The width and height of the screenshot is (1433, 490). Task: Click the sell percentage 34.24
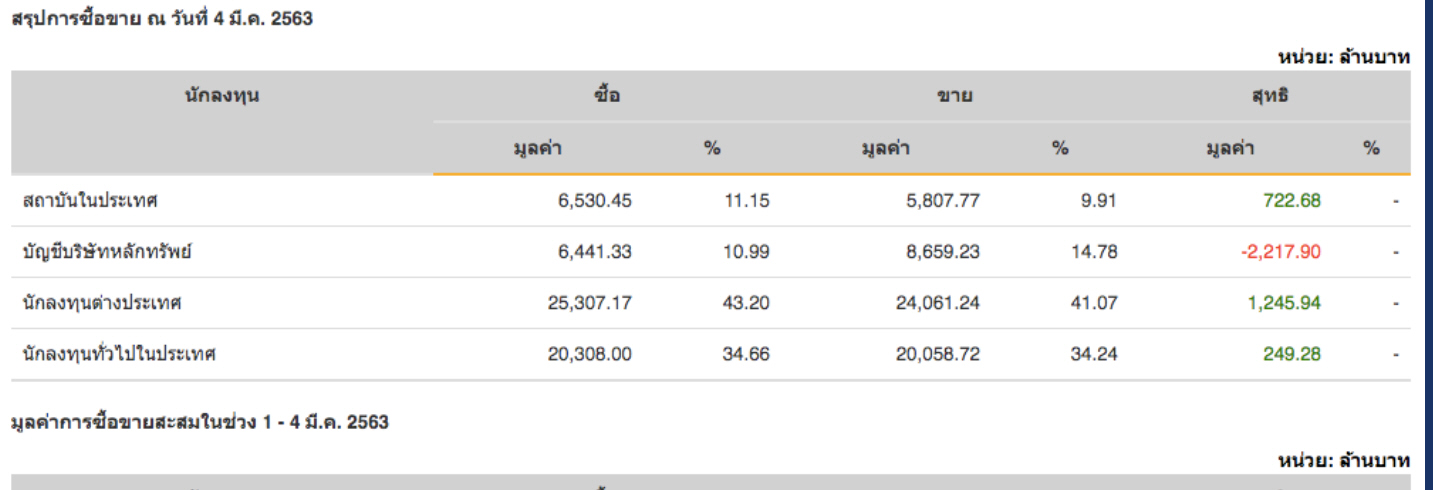pos(1094,354)
